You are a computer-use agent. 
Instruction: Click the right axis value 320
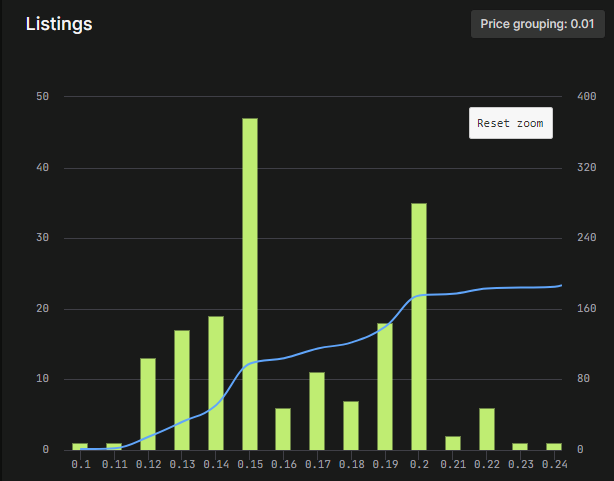[x=587, y=168]
